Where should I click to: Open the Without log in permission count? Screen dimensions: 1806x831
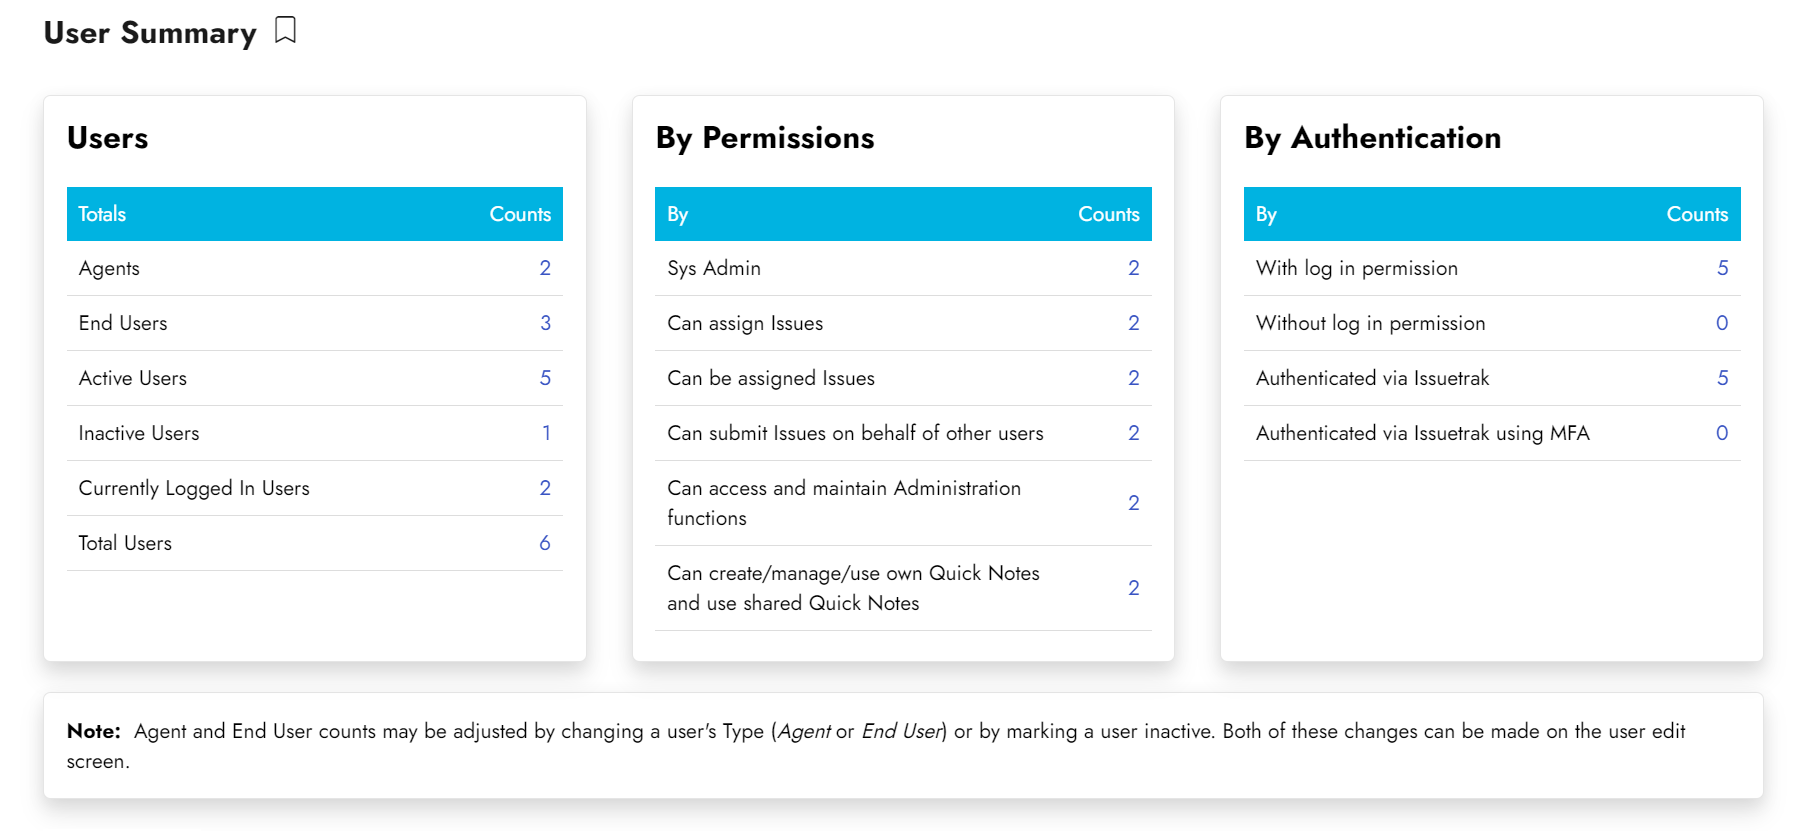pos(1722,323)
